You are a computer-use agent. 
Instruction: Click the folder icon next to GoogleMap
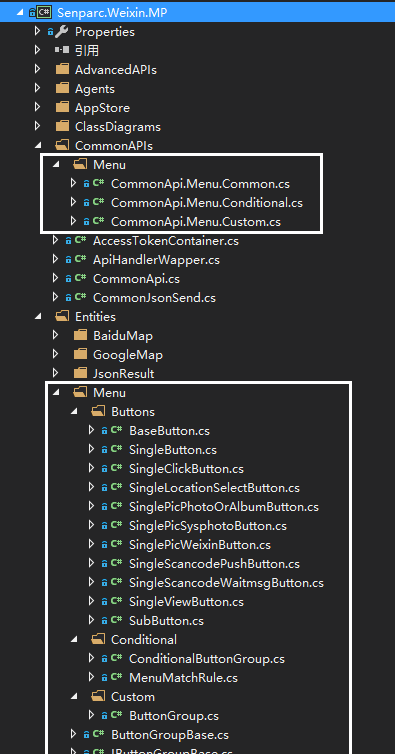pyautogui.click(x=80, y=354)
